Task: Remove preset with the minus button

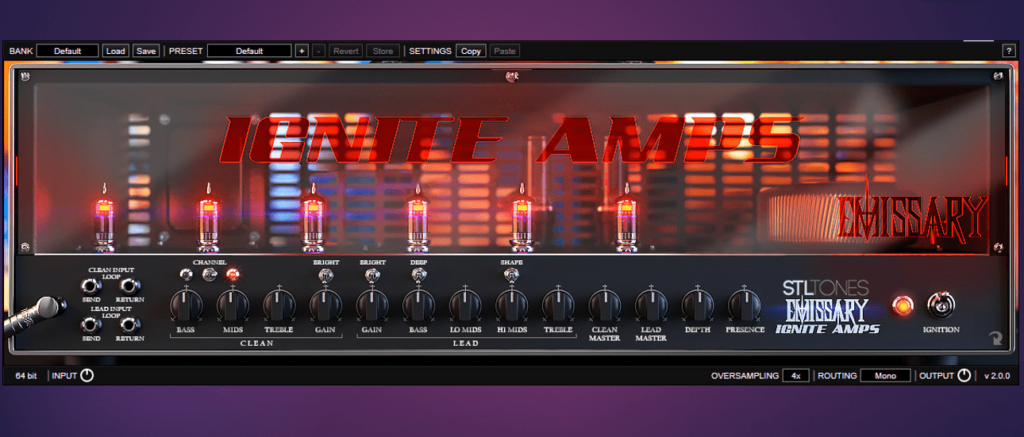Action: (x=318, y=51)
